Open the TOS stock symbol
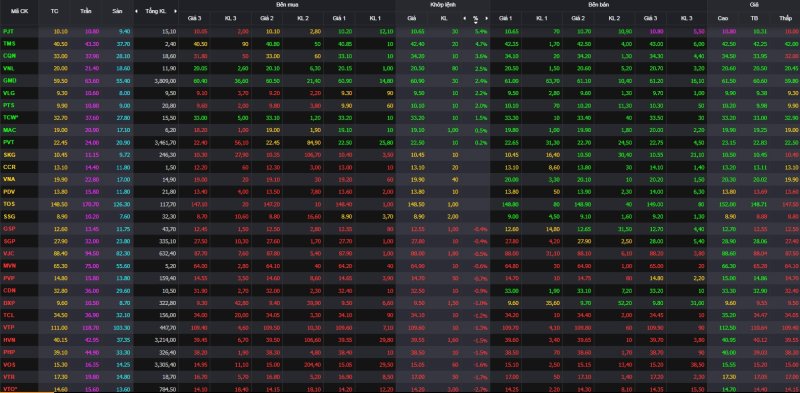The width and height of the screenshot is (800, 393). (8, 204)
